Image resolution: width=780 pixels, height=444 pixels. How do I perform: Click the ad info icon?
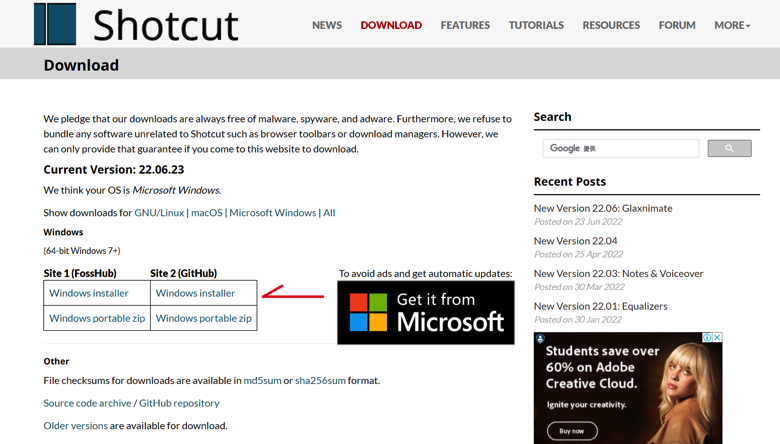tap(707, 337)
